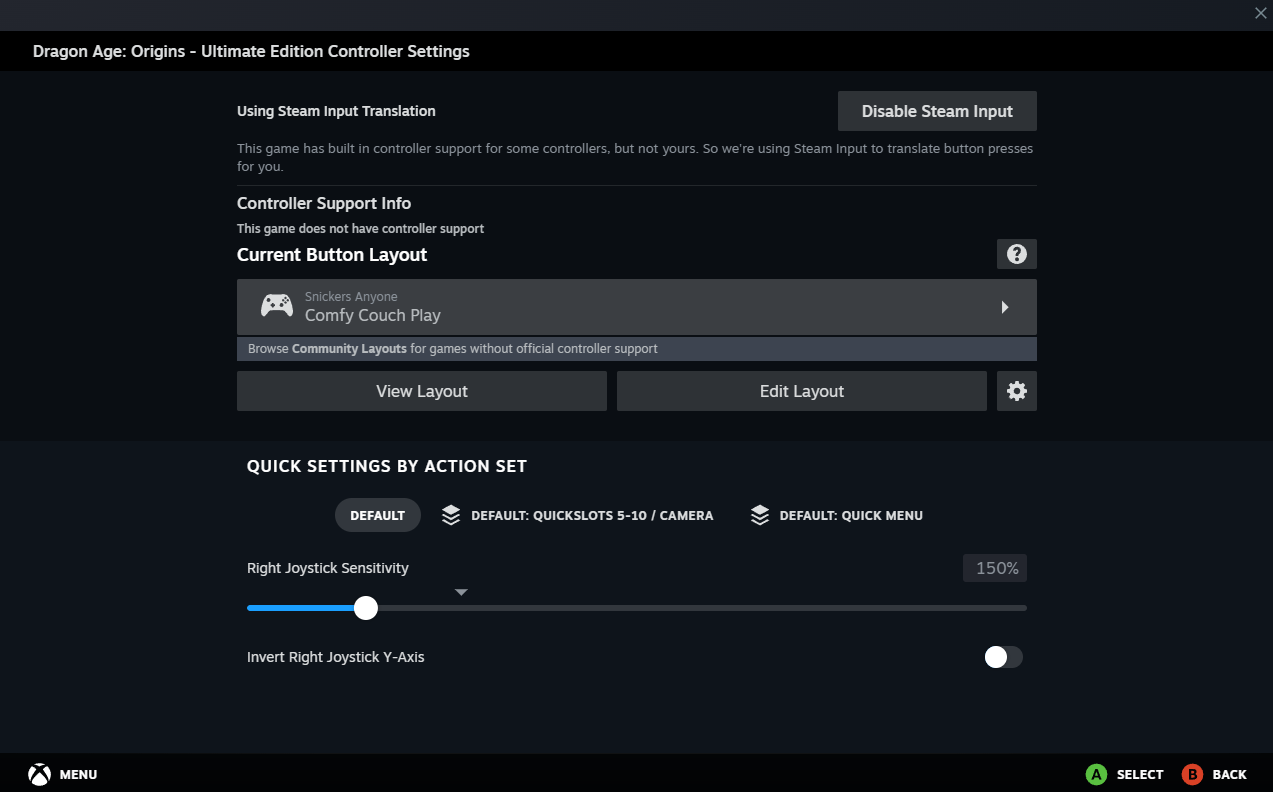Browse Community Layouts link

pyautogui.click(x=349, y=349)
